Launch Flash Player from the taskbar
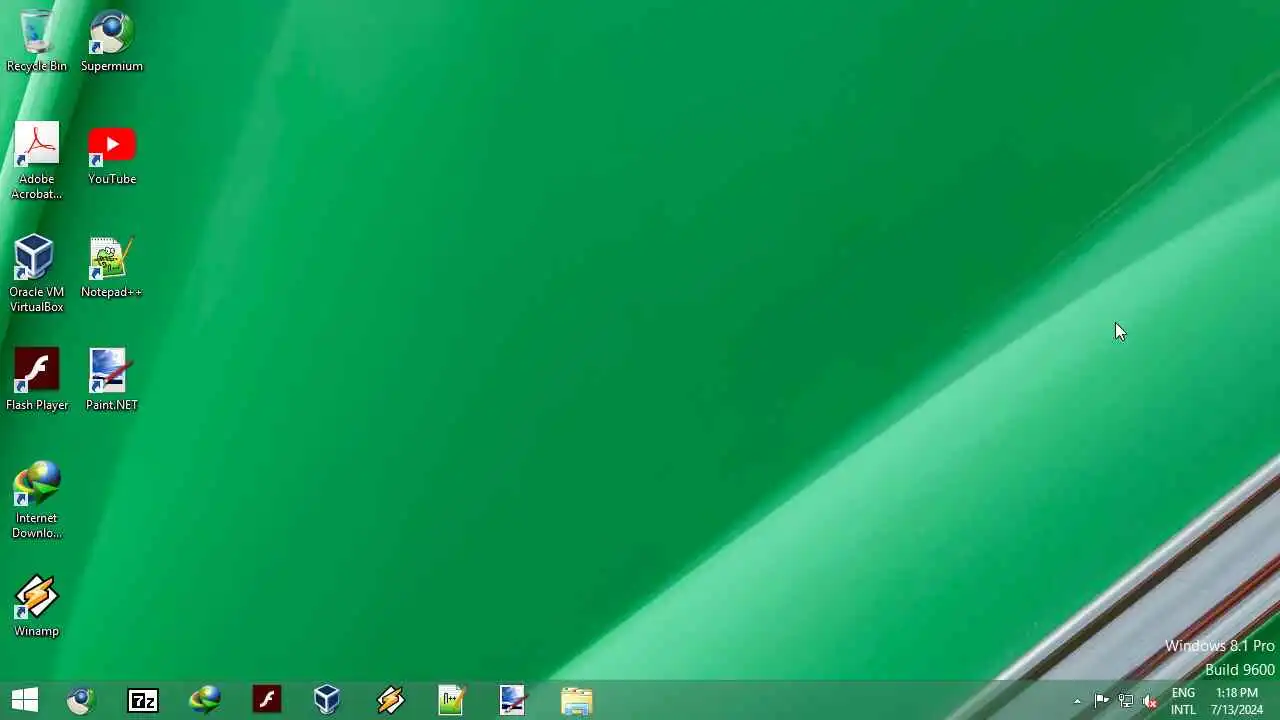This screenshot has width=1280, height=720. [x=267, y=700]
